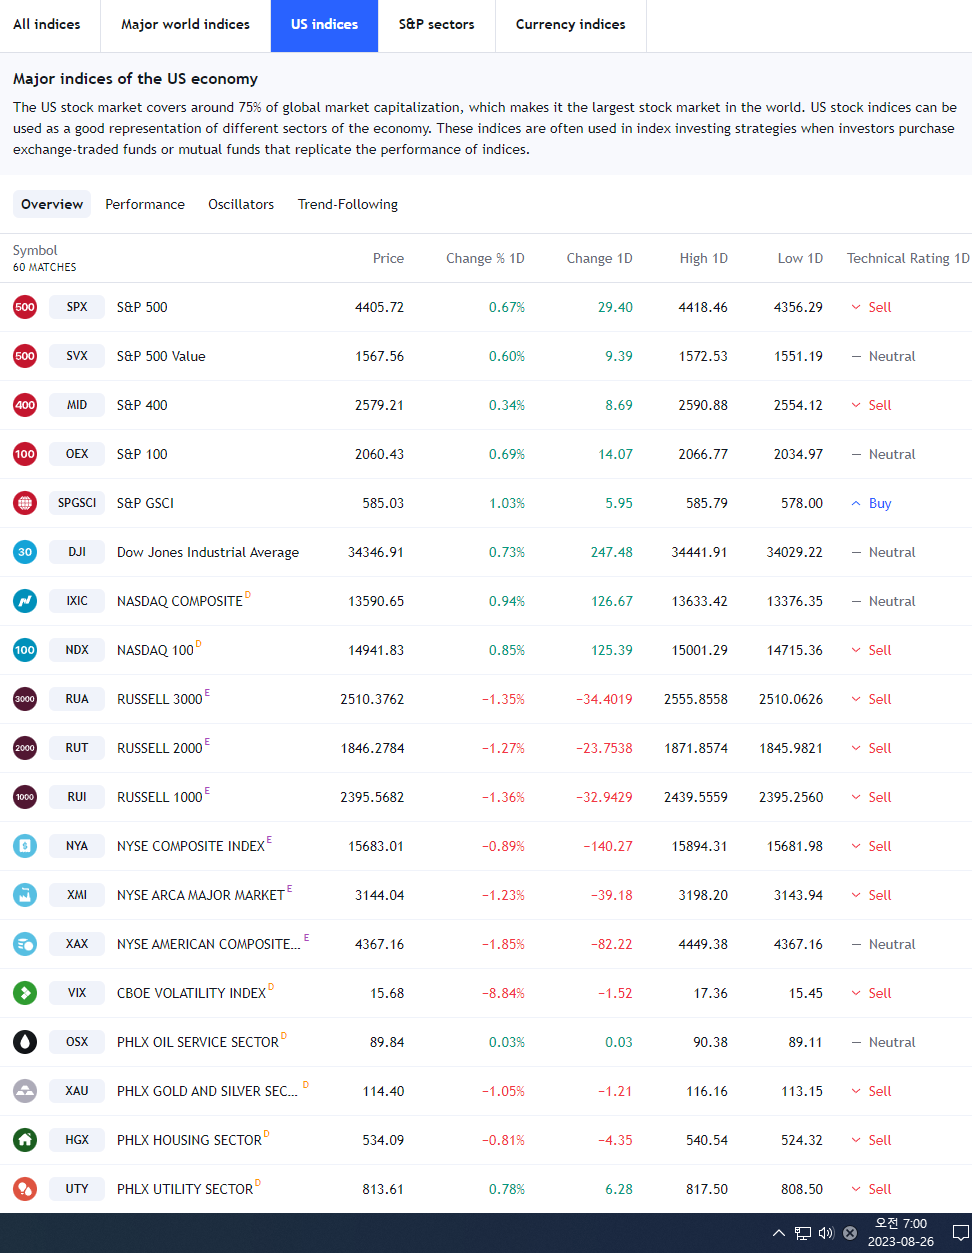Image resolution: width=972 pixels, height=1253 pixels.
Task: Open the UTY ticker link
Action: pyautogui.click(x=77, y=1189)
